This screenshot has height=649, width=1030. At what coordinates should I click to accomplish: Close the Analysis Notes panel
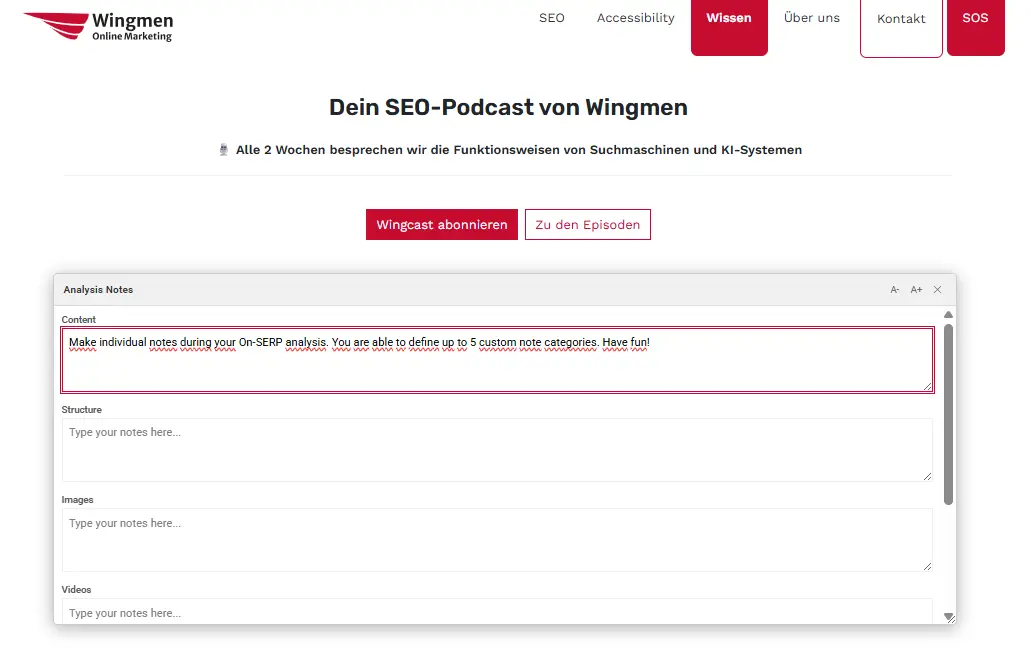[x=937, y=290]
